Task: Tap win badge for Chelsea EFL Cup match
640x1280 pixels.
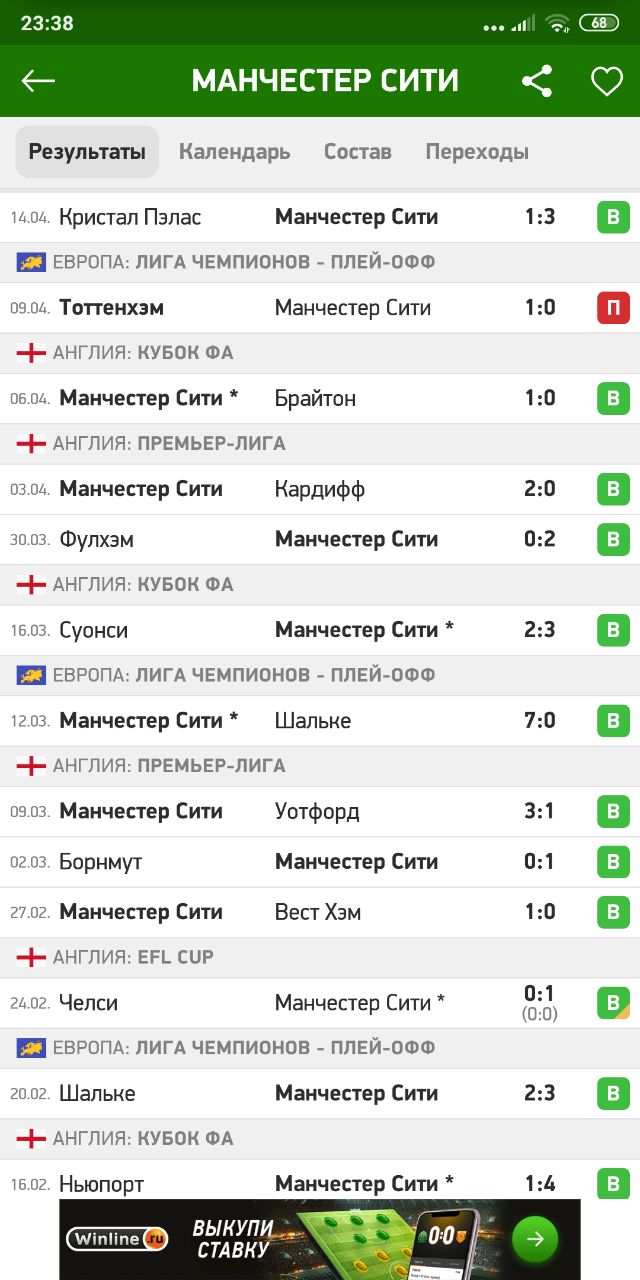Action: [x=613, y=1003]
